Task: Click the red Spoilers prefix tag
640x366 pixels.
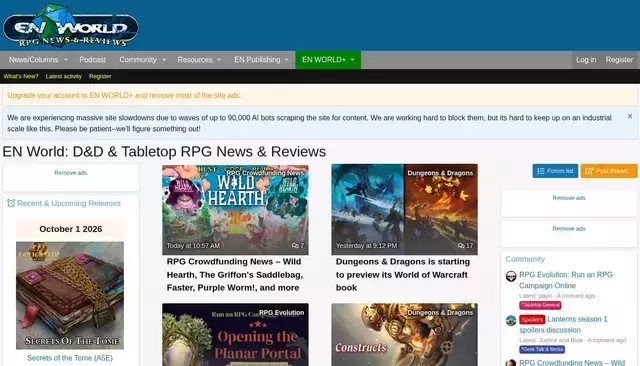Action: coord(532,320)
